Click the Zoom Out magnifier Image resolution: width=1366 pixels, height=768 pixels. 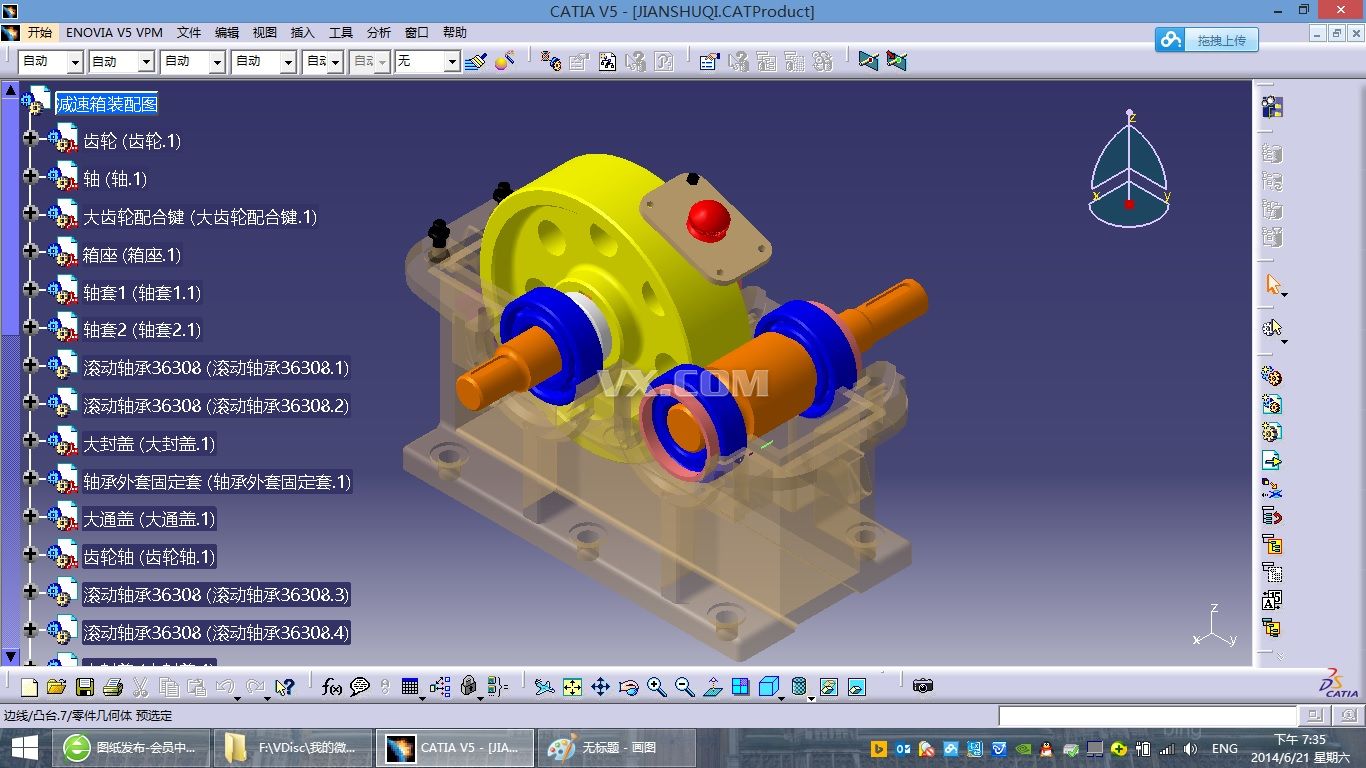[684, 687]
